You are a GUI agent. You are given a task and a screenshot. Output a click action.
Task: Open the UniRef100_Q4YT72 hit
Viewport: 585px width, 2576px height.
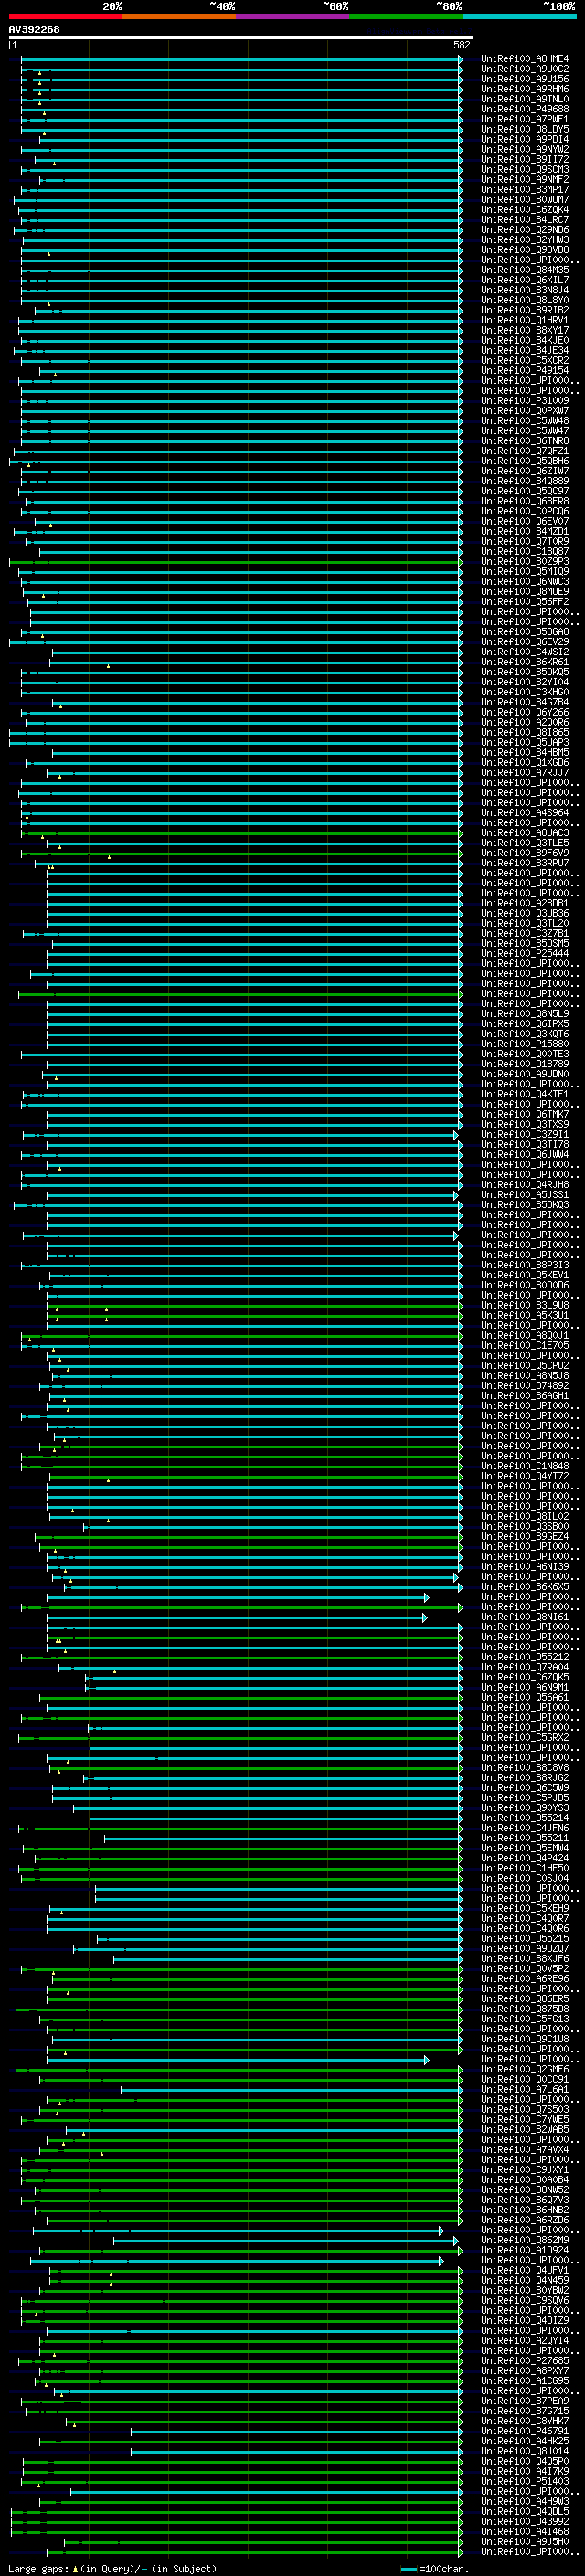(x=525, y=1476)
